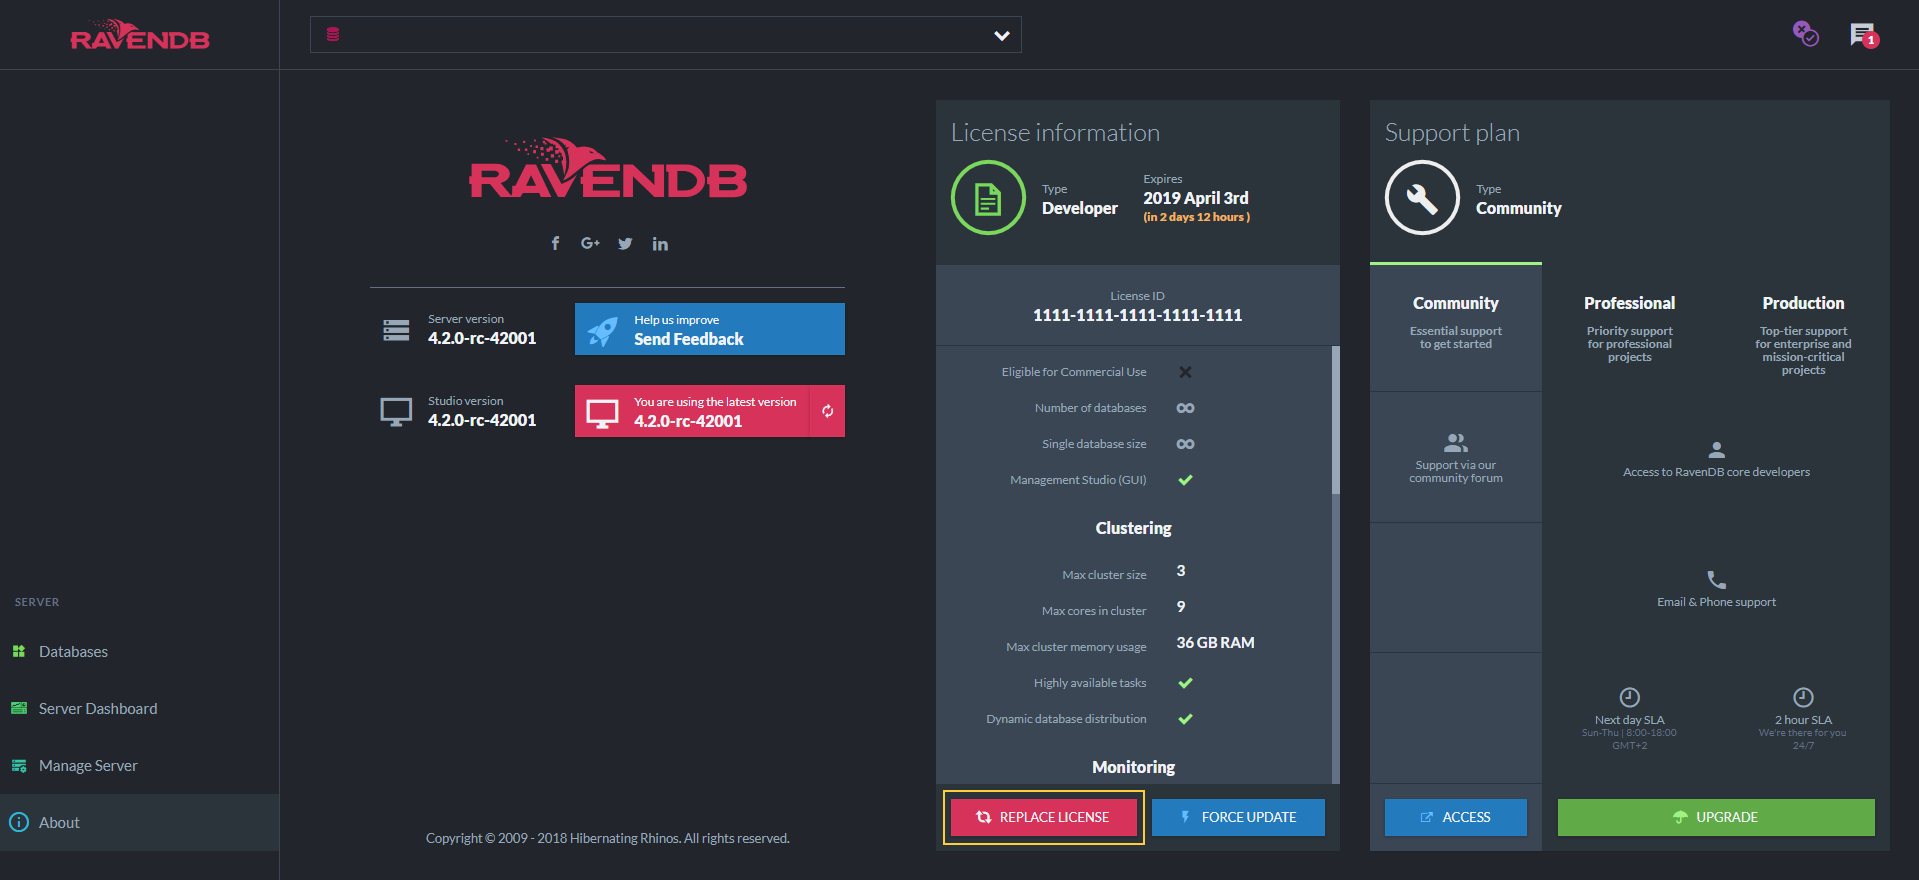1919x880 pixels.
Task: Open Server Dashboard in sidebar
Action: 139,708
